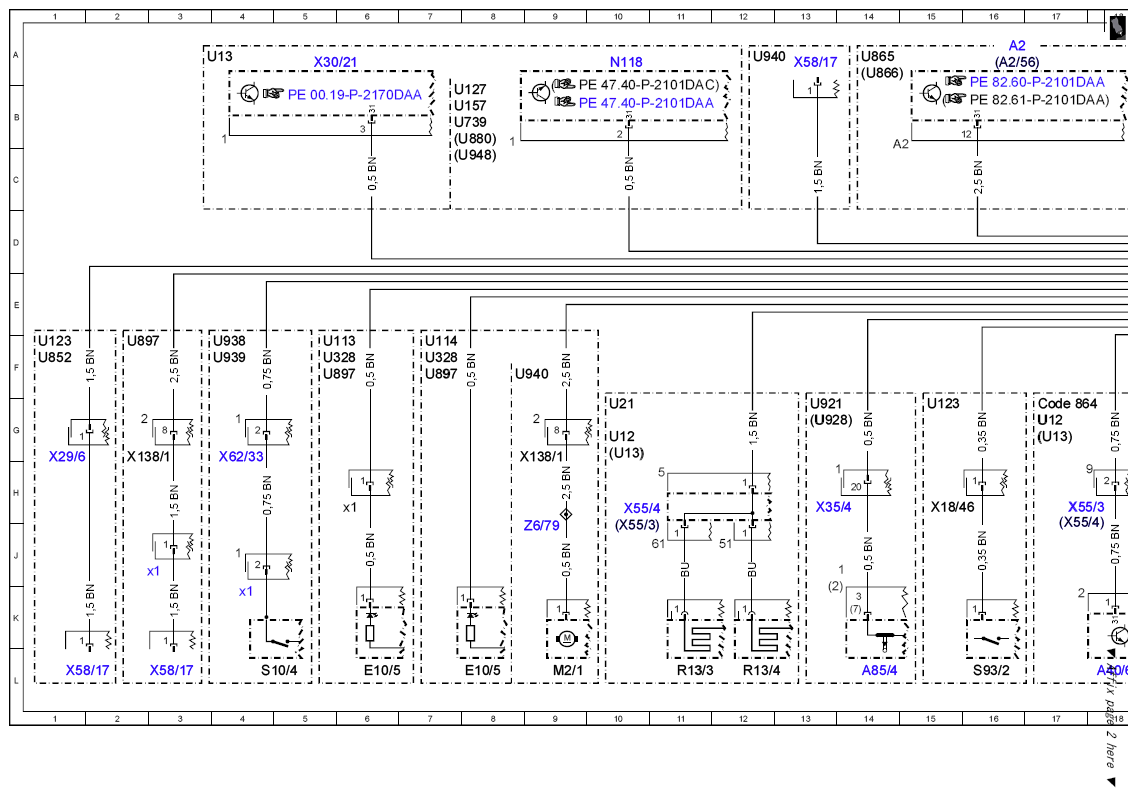Click the hand icon beside PE 00.19-P-2170DAA
The width and height of the screenshot is (1137, 797).
(x=273, y=94)
